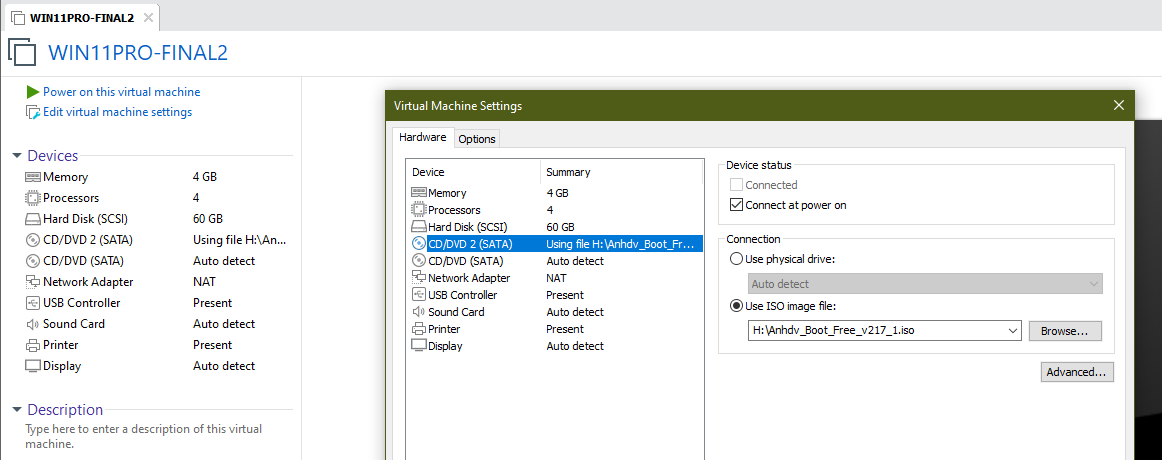
Task: Click the Memory icon in Devices panel
Action: (33, 177)
